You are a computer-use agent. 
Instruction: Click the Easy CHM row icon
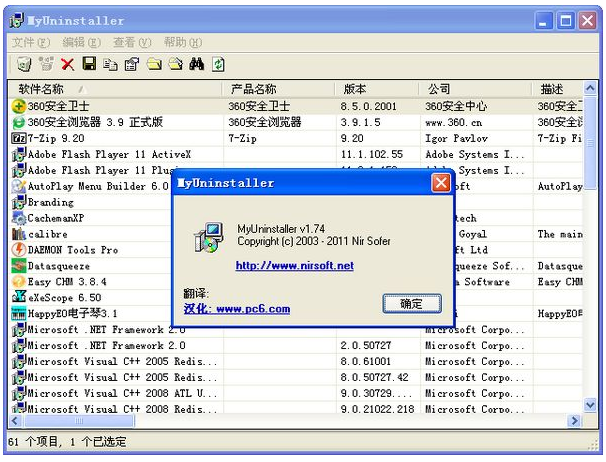(x=19, y=282)
